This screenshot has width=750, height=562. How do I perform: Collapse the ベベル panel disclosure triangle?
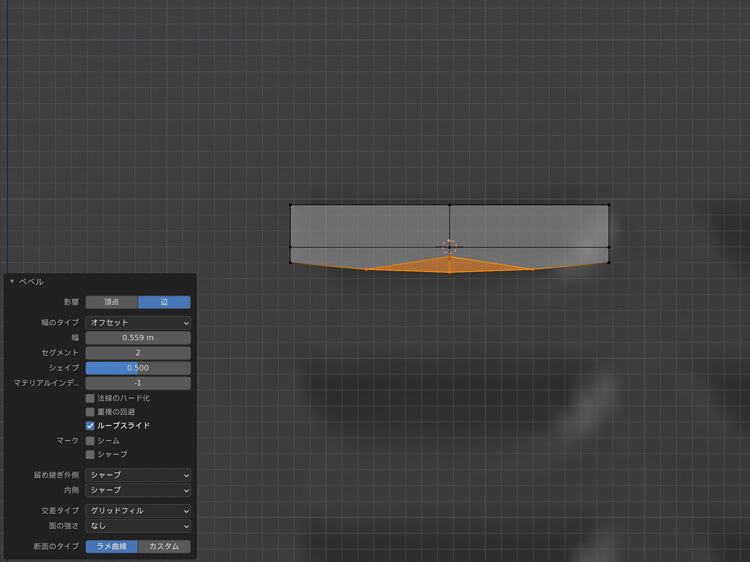pos(12,282)
